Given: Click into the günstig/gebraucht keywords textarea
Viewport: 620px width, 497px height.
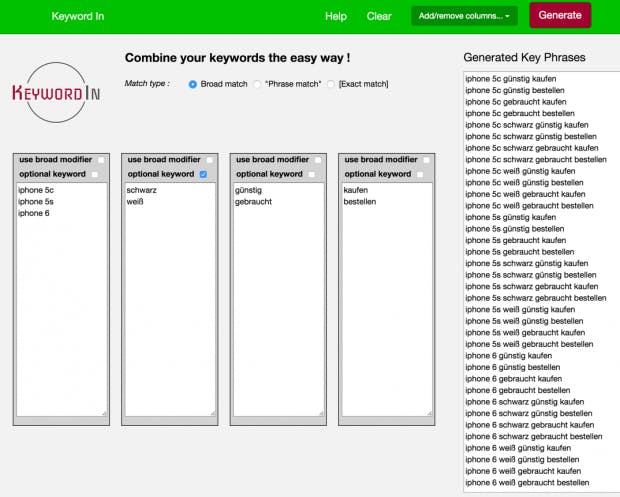Looking at the screenshot, I should click(x=278, y=299).
